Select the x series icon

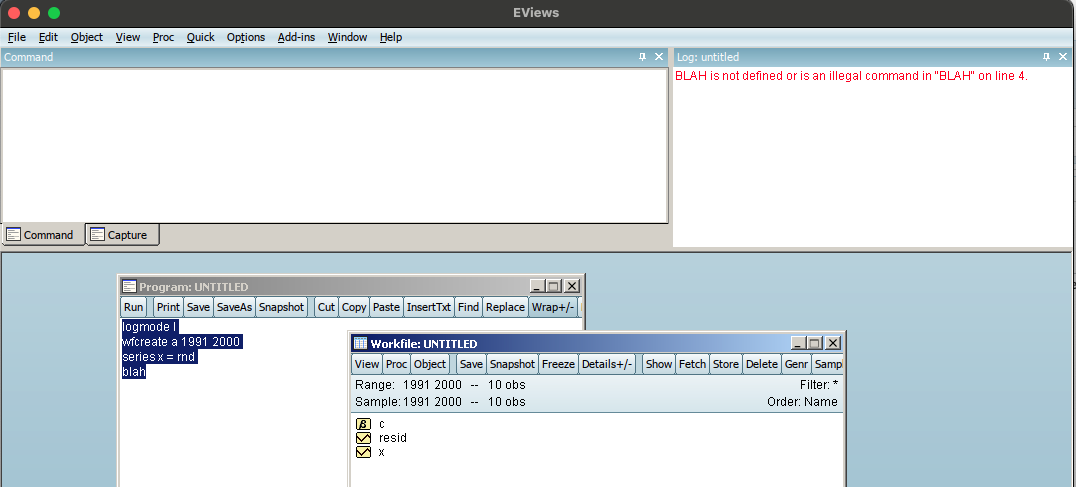tap(363, 452)
